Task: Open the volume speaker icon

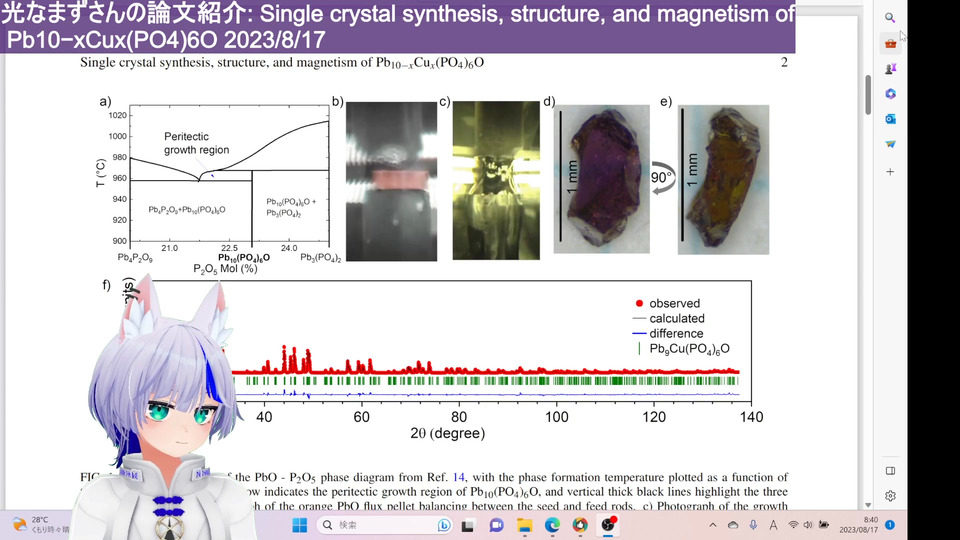Action: click(808, 525)
